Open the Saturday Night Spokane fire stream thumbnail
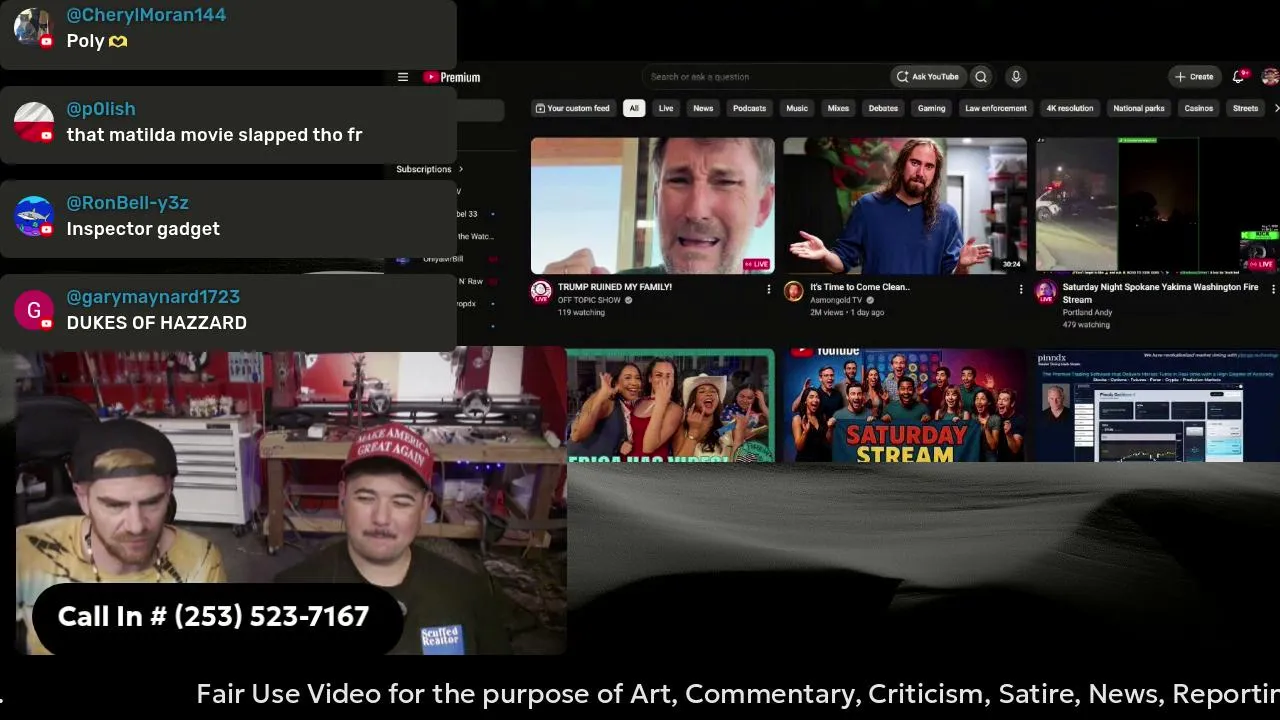Screen dimensions: 1280x720 1157,205
